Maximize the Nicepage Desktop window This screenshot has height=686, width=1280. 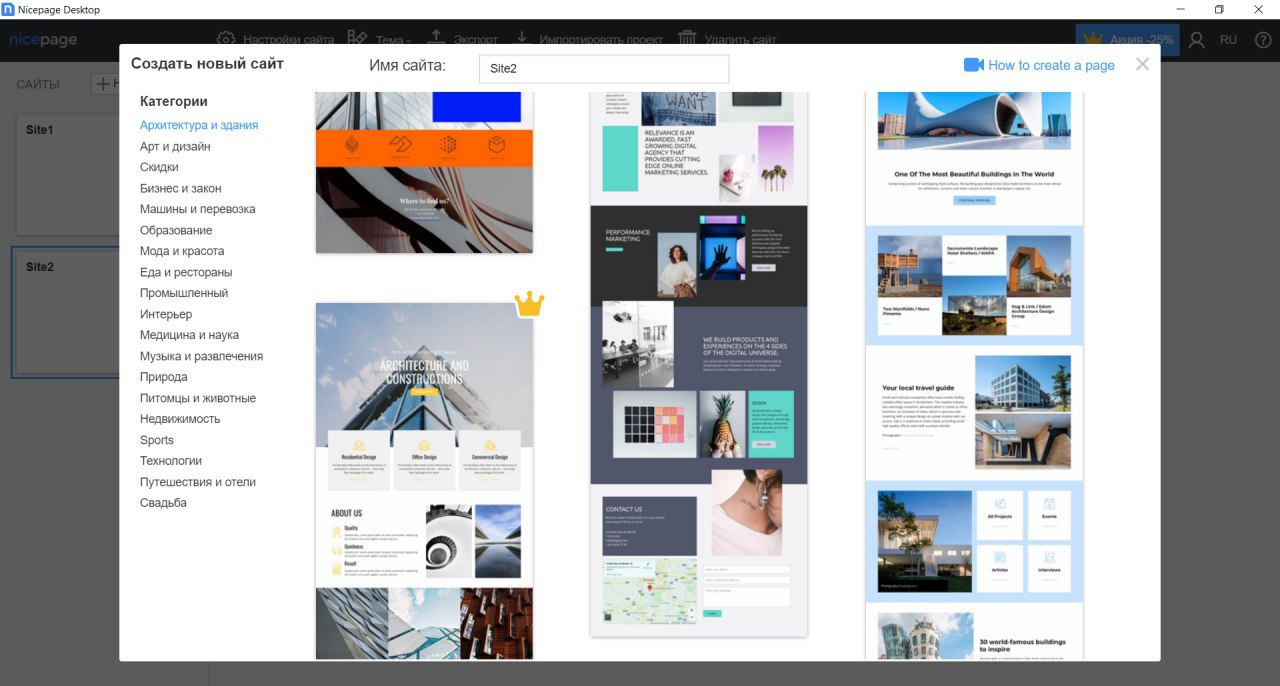[x=1219, y=9]
